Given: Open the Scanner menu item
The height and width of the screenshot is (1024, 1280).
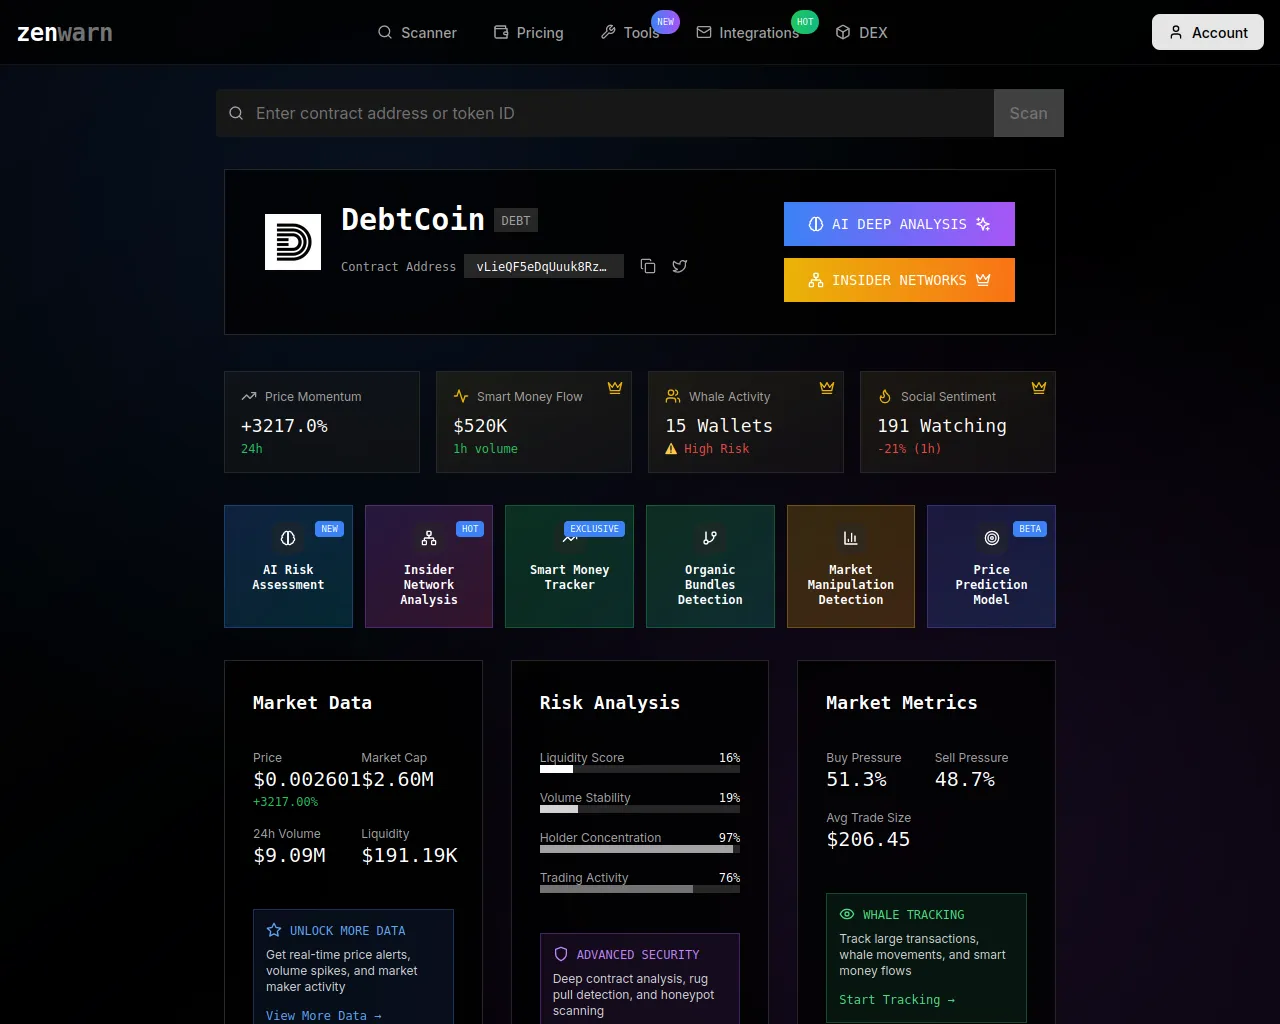Looking at the screenshot, I should pos(417,32).
